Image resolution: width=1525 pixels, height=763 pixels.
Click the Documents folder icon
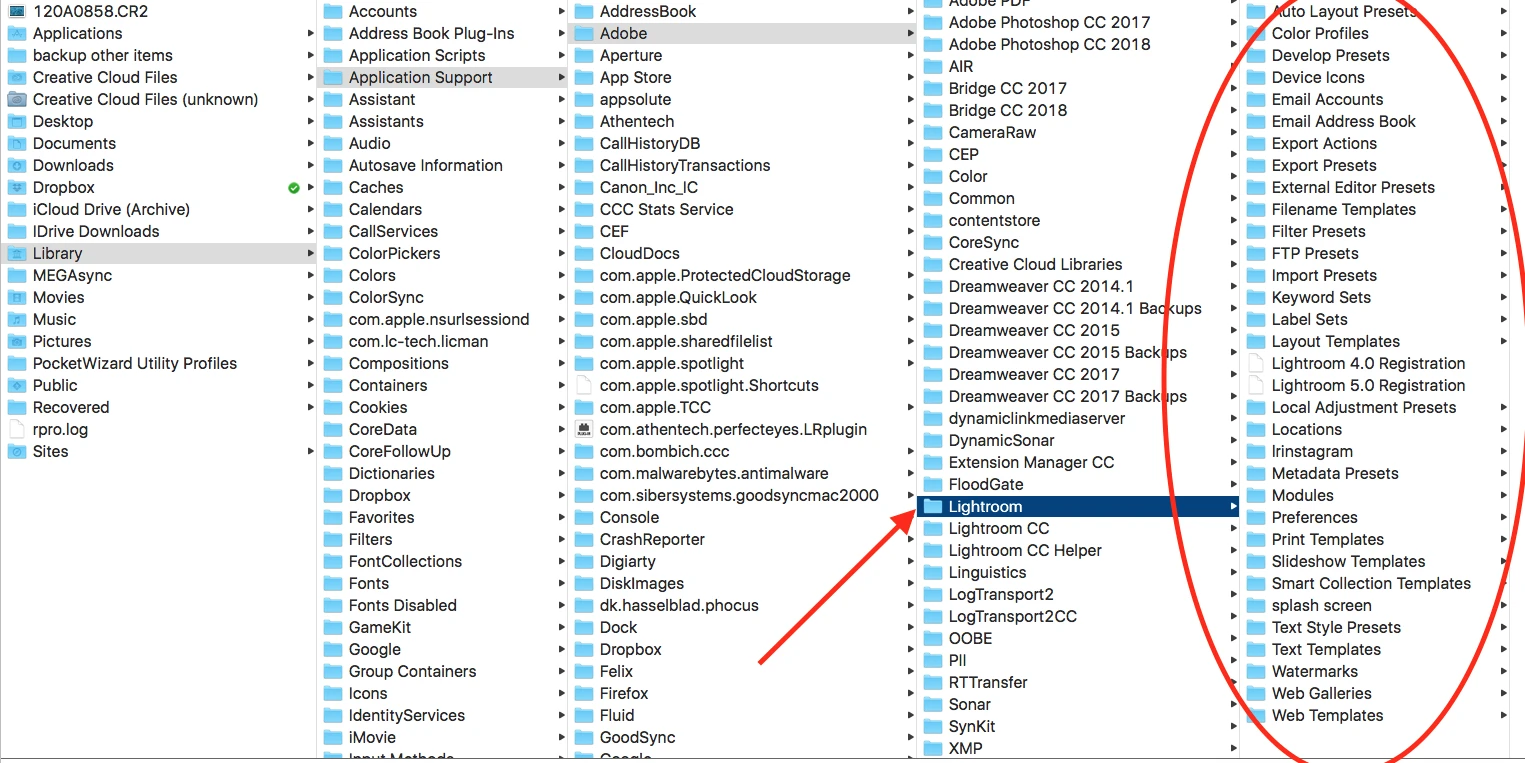coord(16,143)
